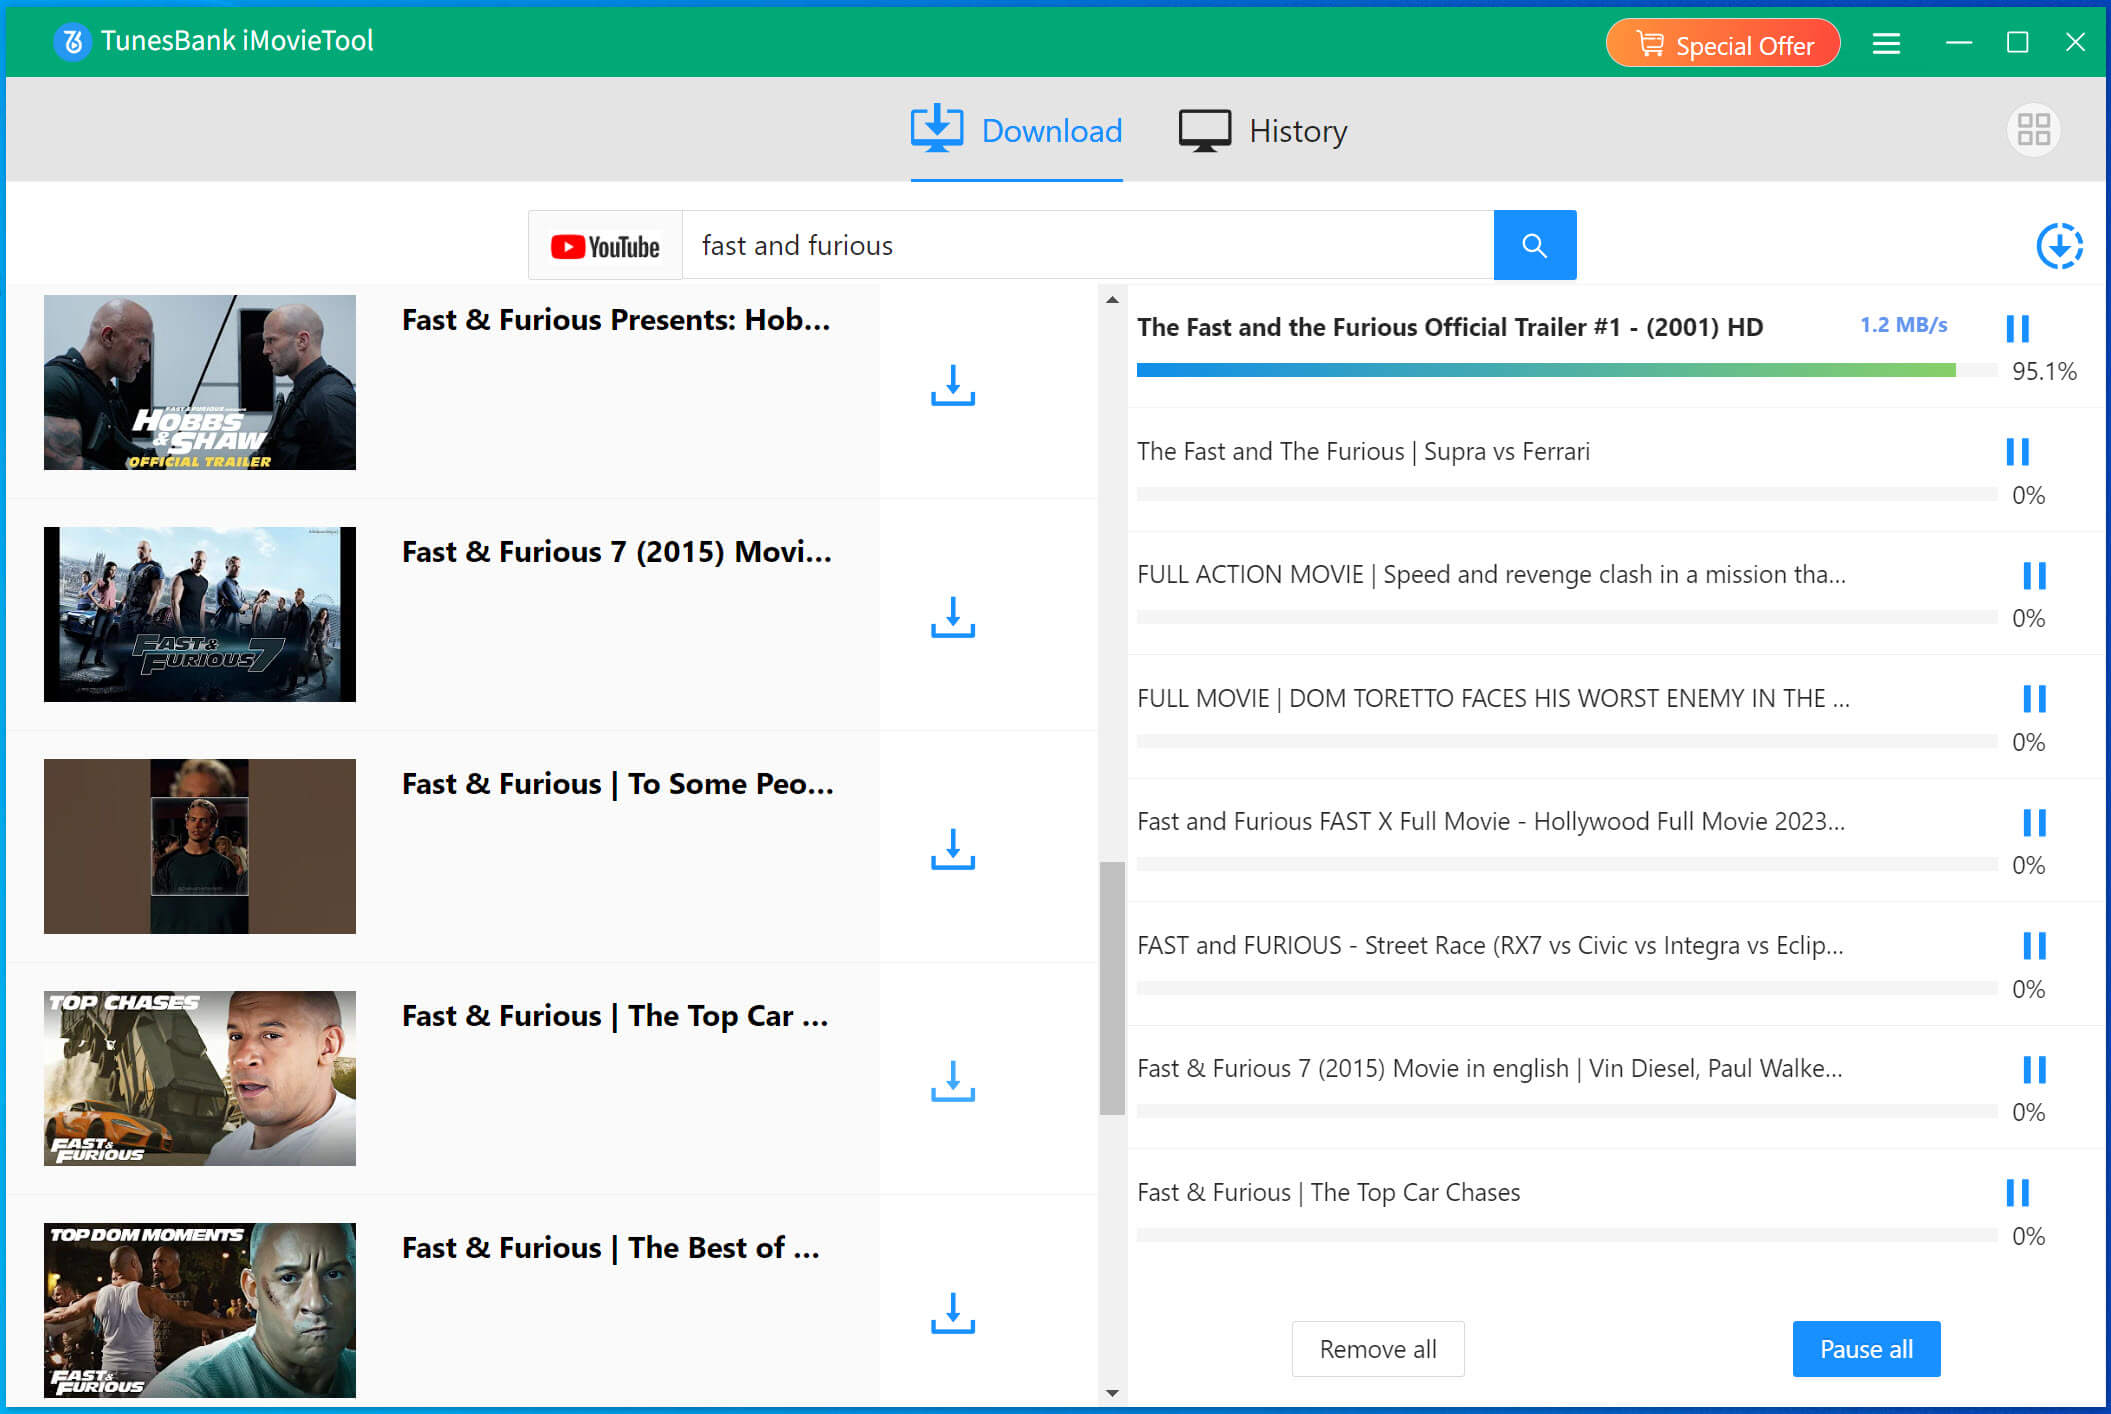Click the Special Offer button
The image size is (2111, 1414).
click(1723, 44)
